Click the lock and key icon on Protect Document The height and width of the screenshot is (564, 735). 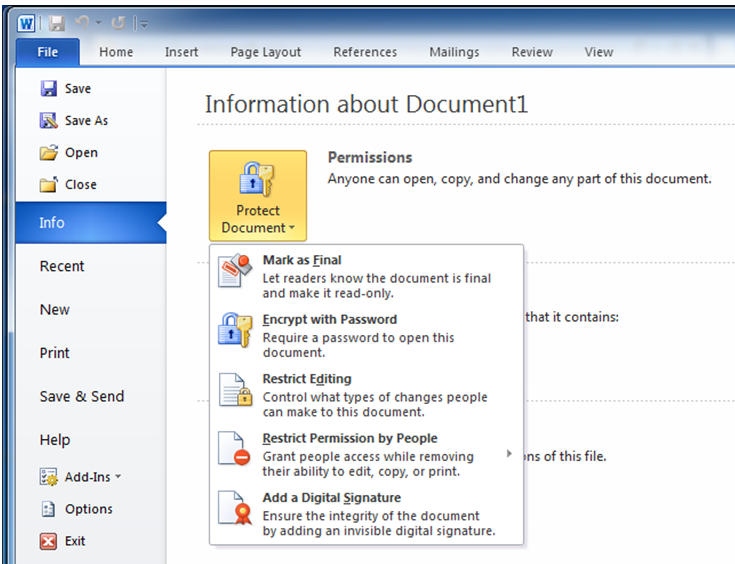click(256, 179)
